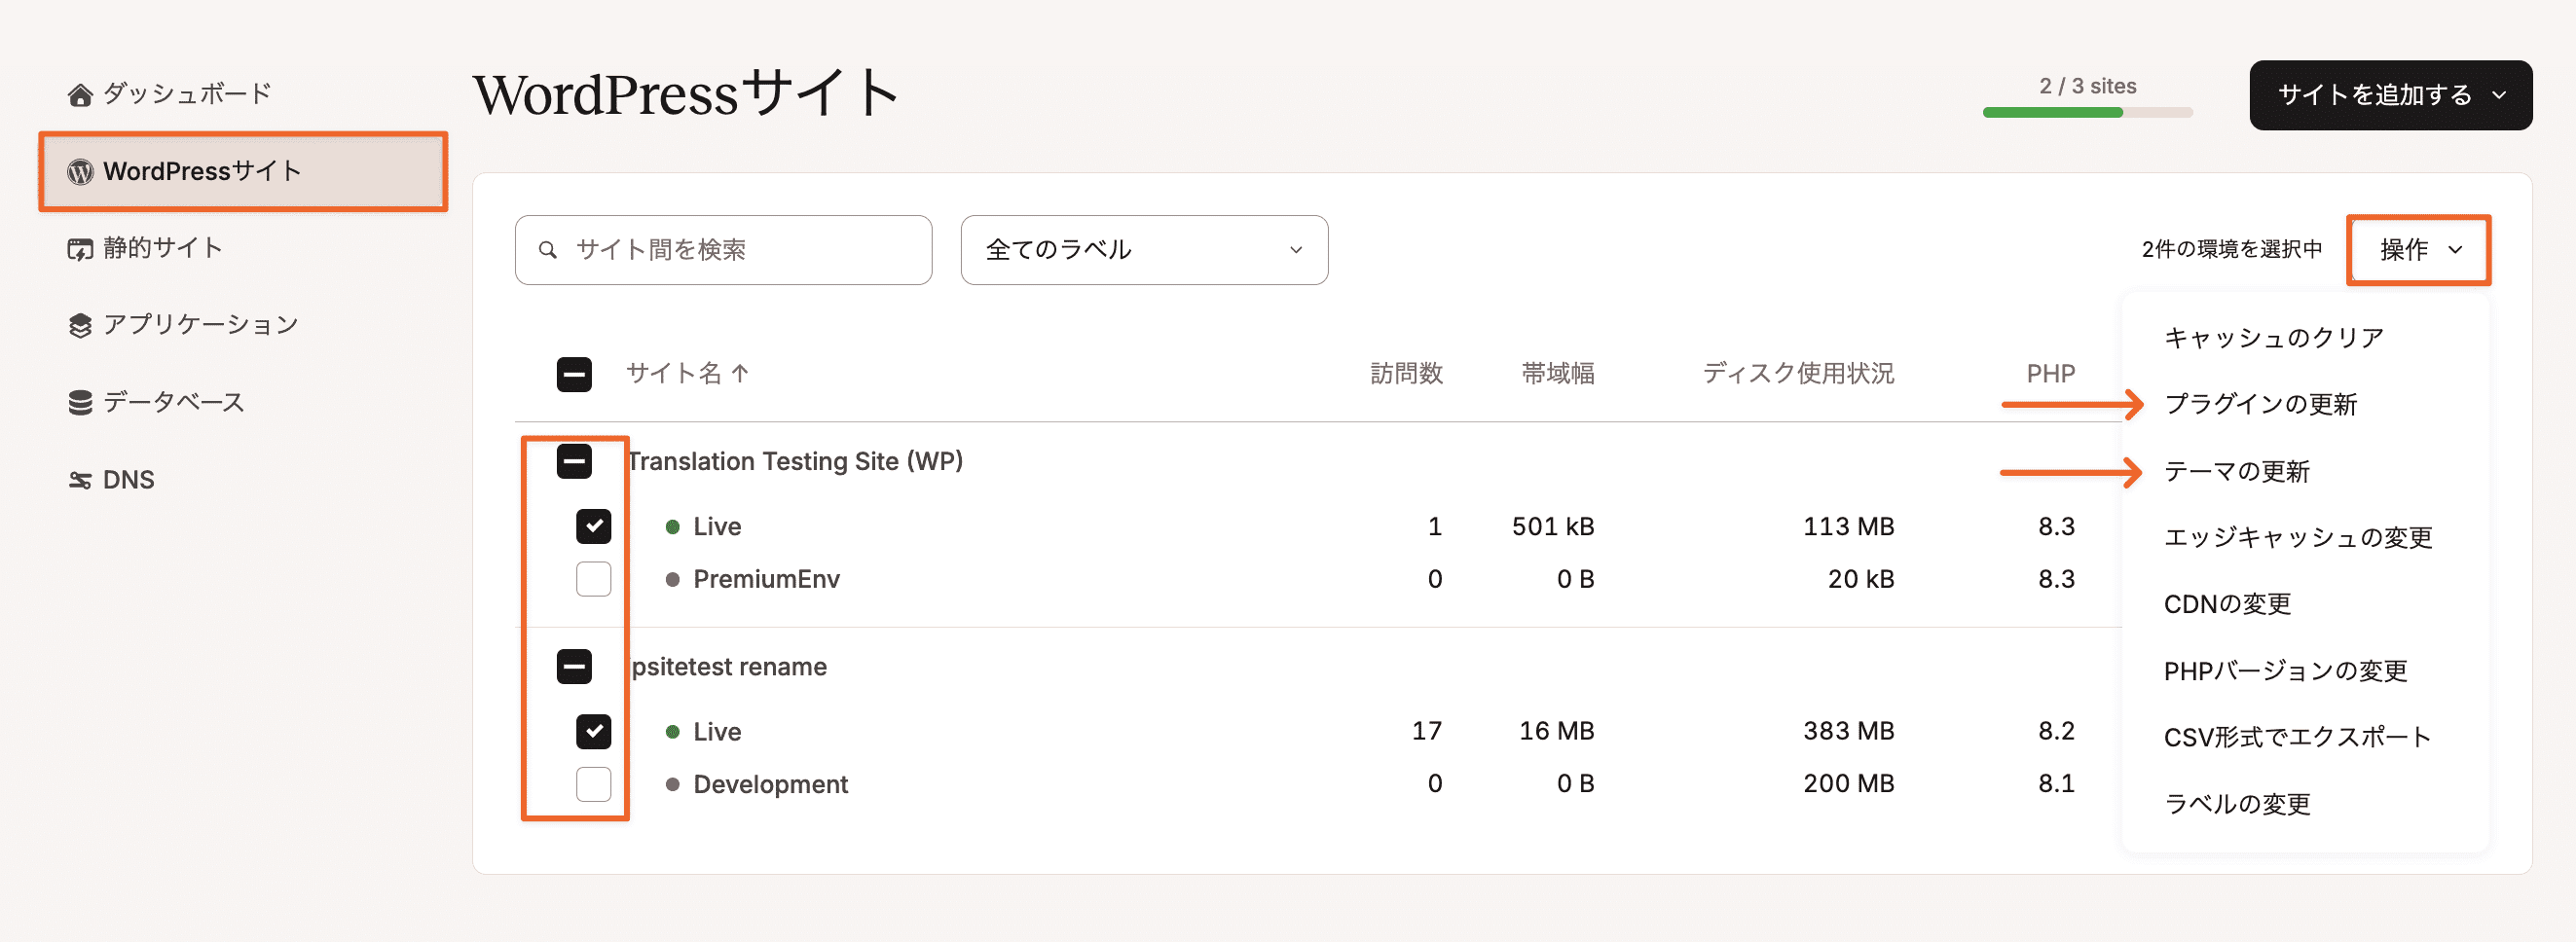Screen dimensions: 2576x942
Task: Select キャッシュのクリア from actions menu
Action: [2274, 338]
